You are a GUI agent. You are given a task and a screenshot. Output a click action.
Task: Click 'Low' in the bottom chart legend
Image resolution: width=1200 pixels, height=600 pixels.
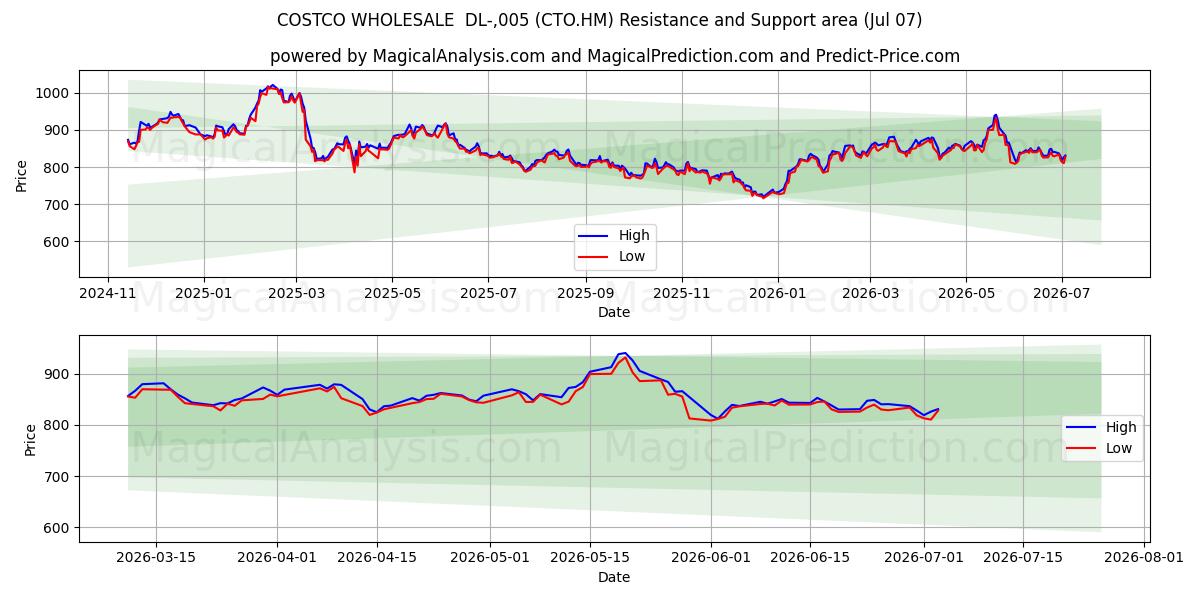1119,448
